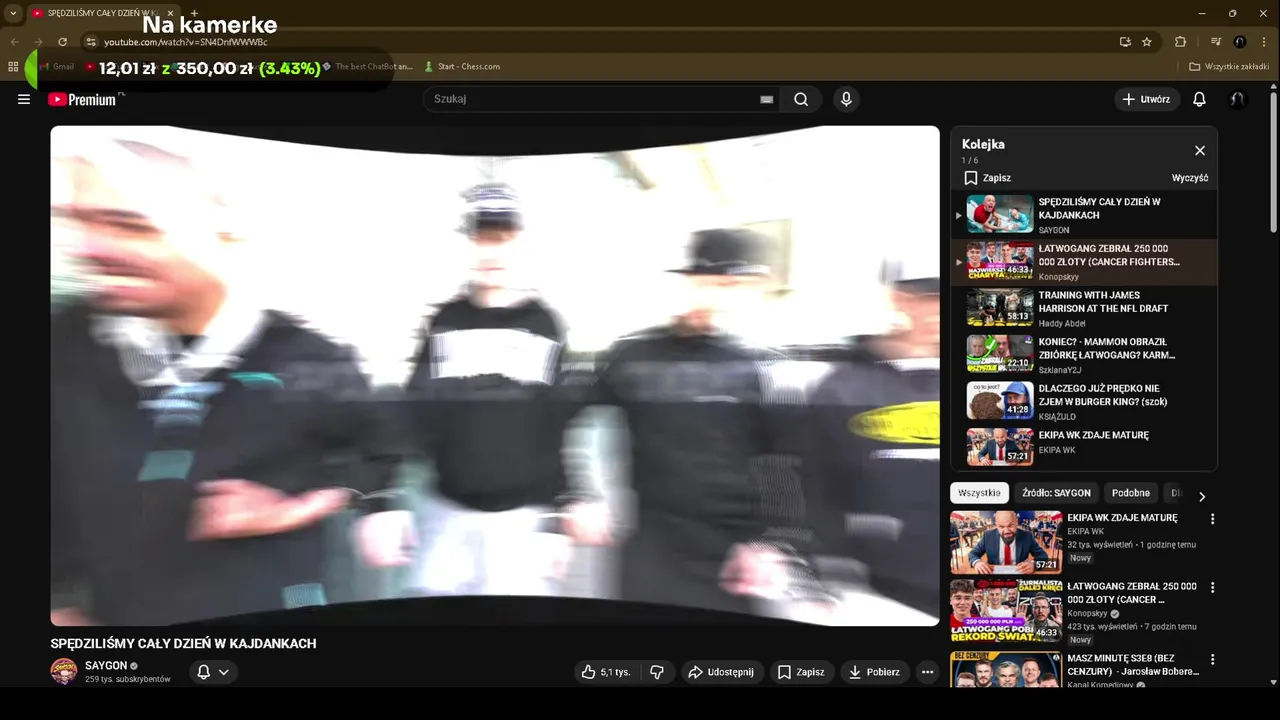Play ŁATWOGANG ZEBRAŁ queue item by Konopskyy
The image size is (1280, 720).
(1084, 262)
